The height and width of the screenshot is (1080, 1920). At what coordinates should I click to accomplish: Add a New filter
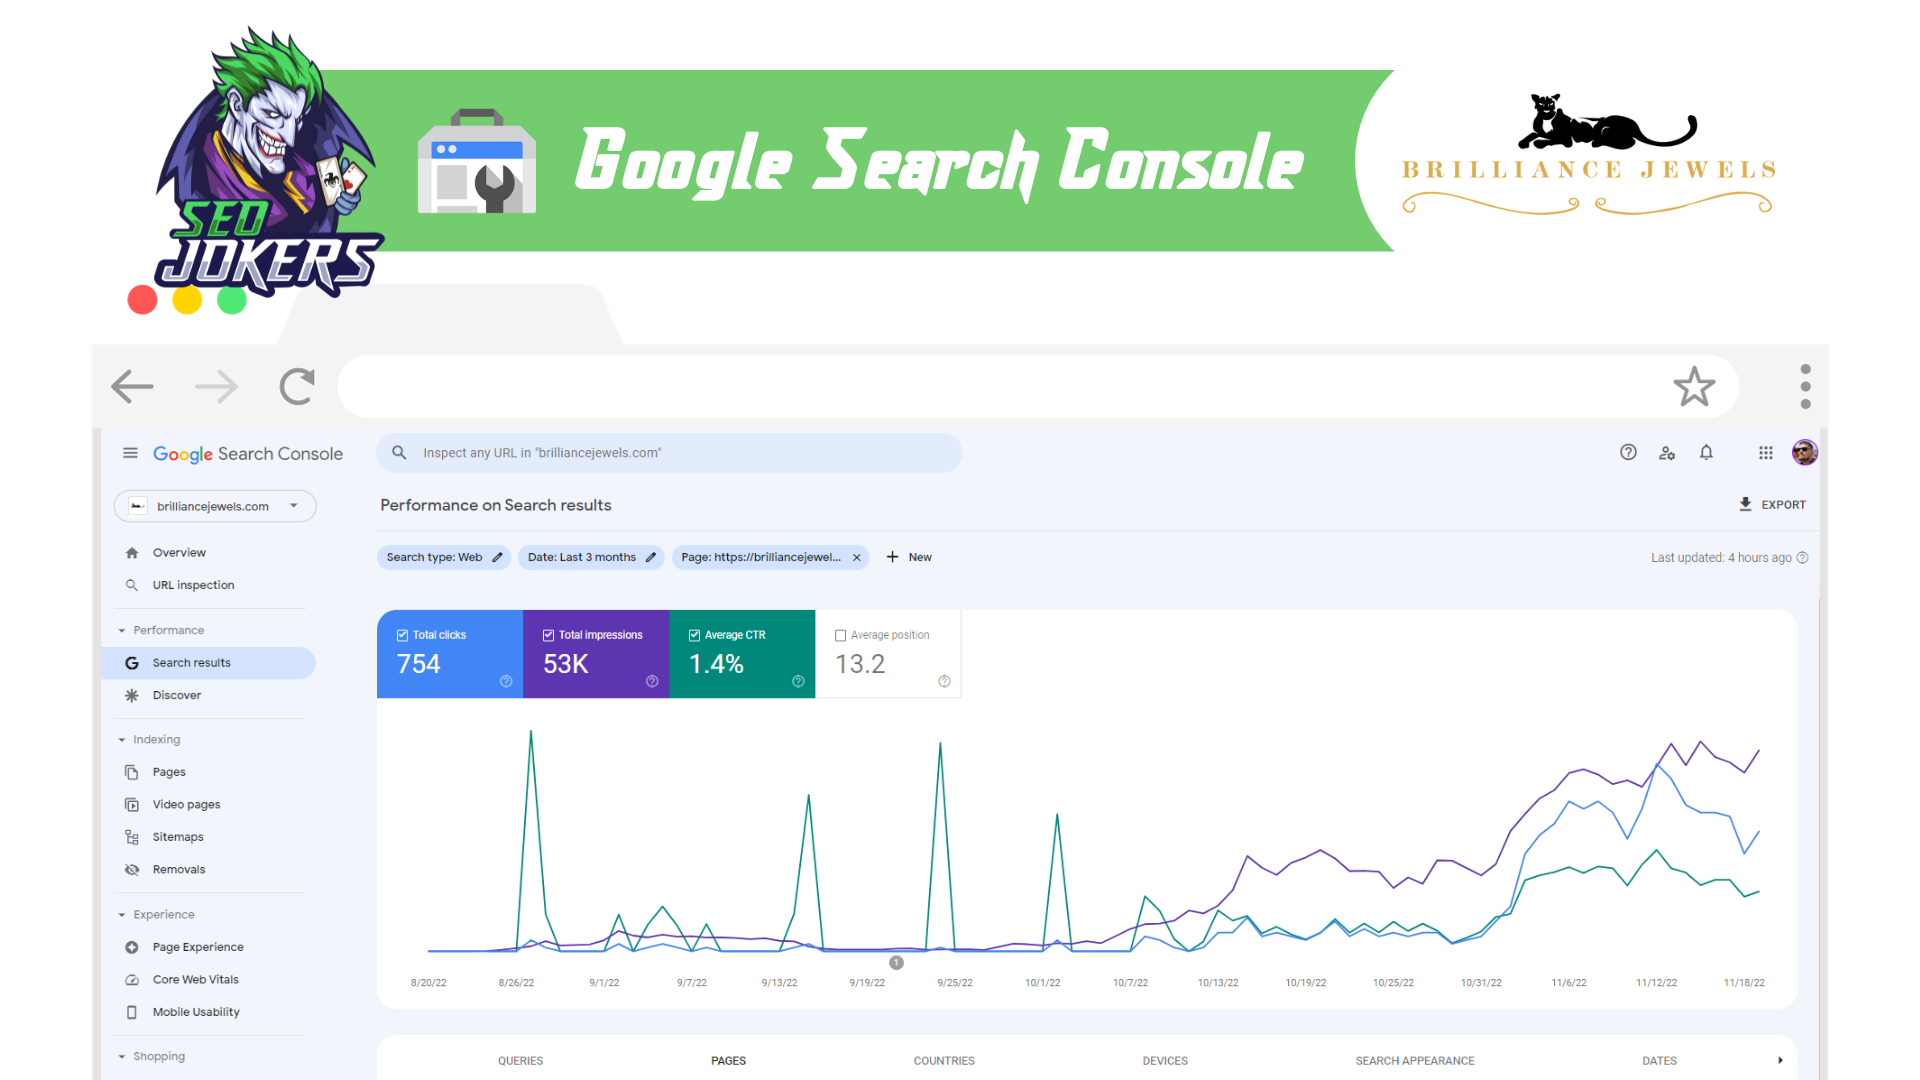[x=908, y=557]
